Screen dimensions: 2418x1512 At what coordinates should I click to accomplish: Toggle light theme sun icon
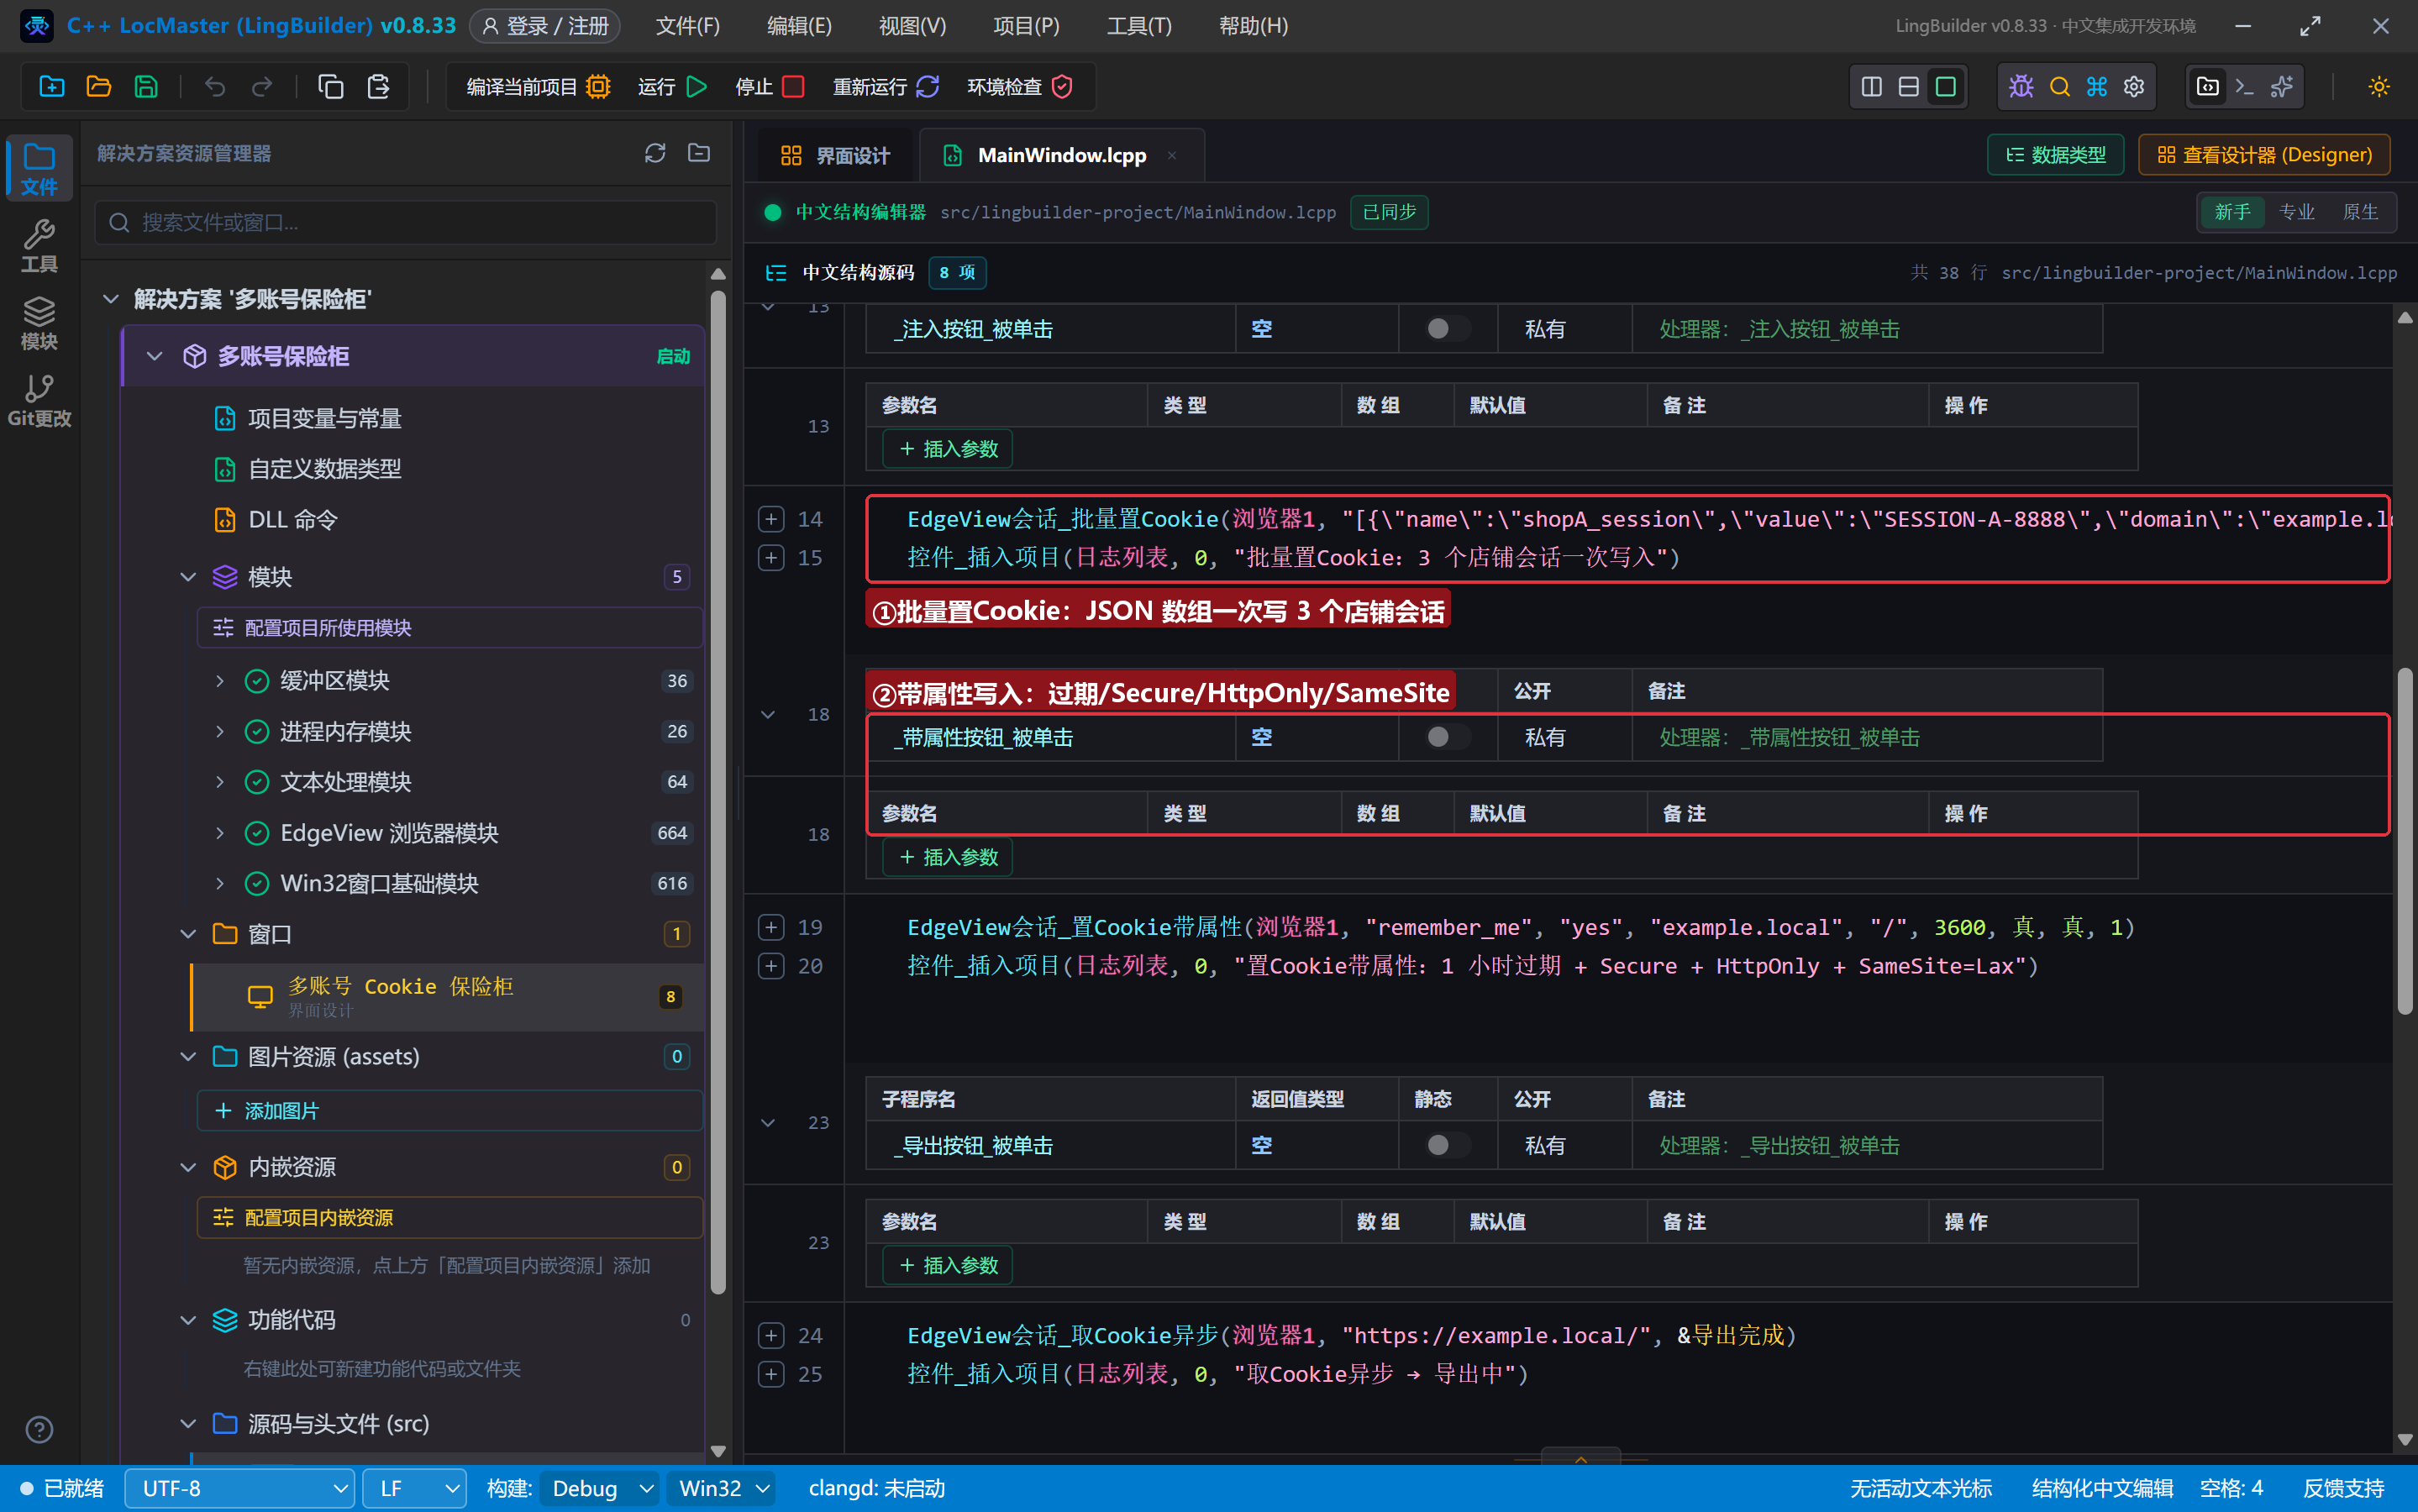[x=2379, y=87]
